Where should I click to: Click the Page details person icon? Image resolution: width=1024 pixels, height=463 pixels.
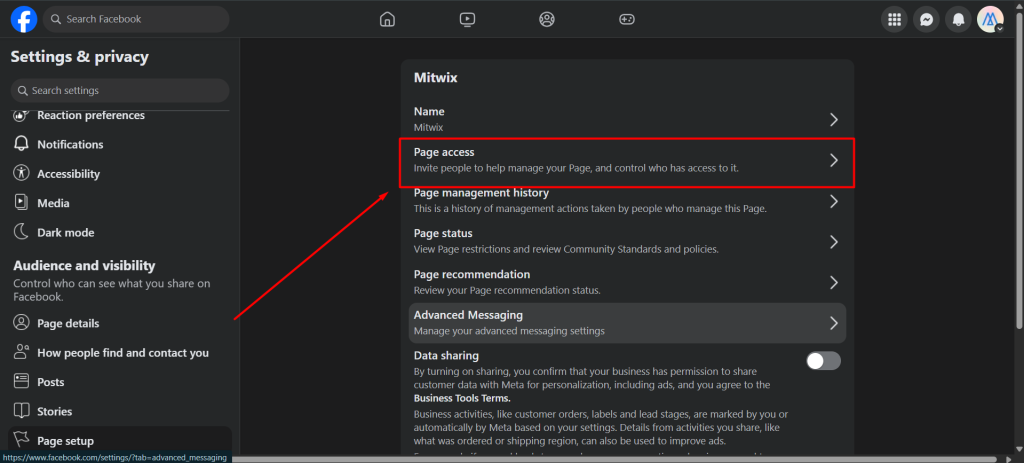tap(22, 323)
